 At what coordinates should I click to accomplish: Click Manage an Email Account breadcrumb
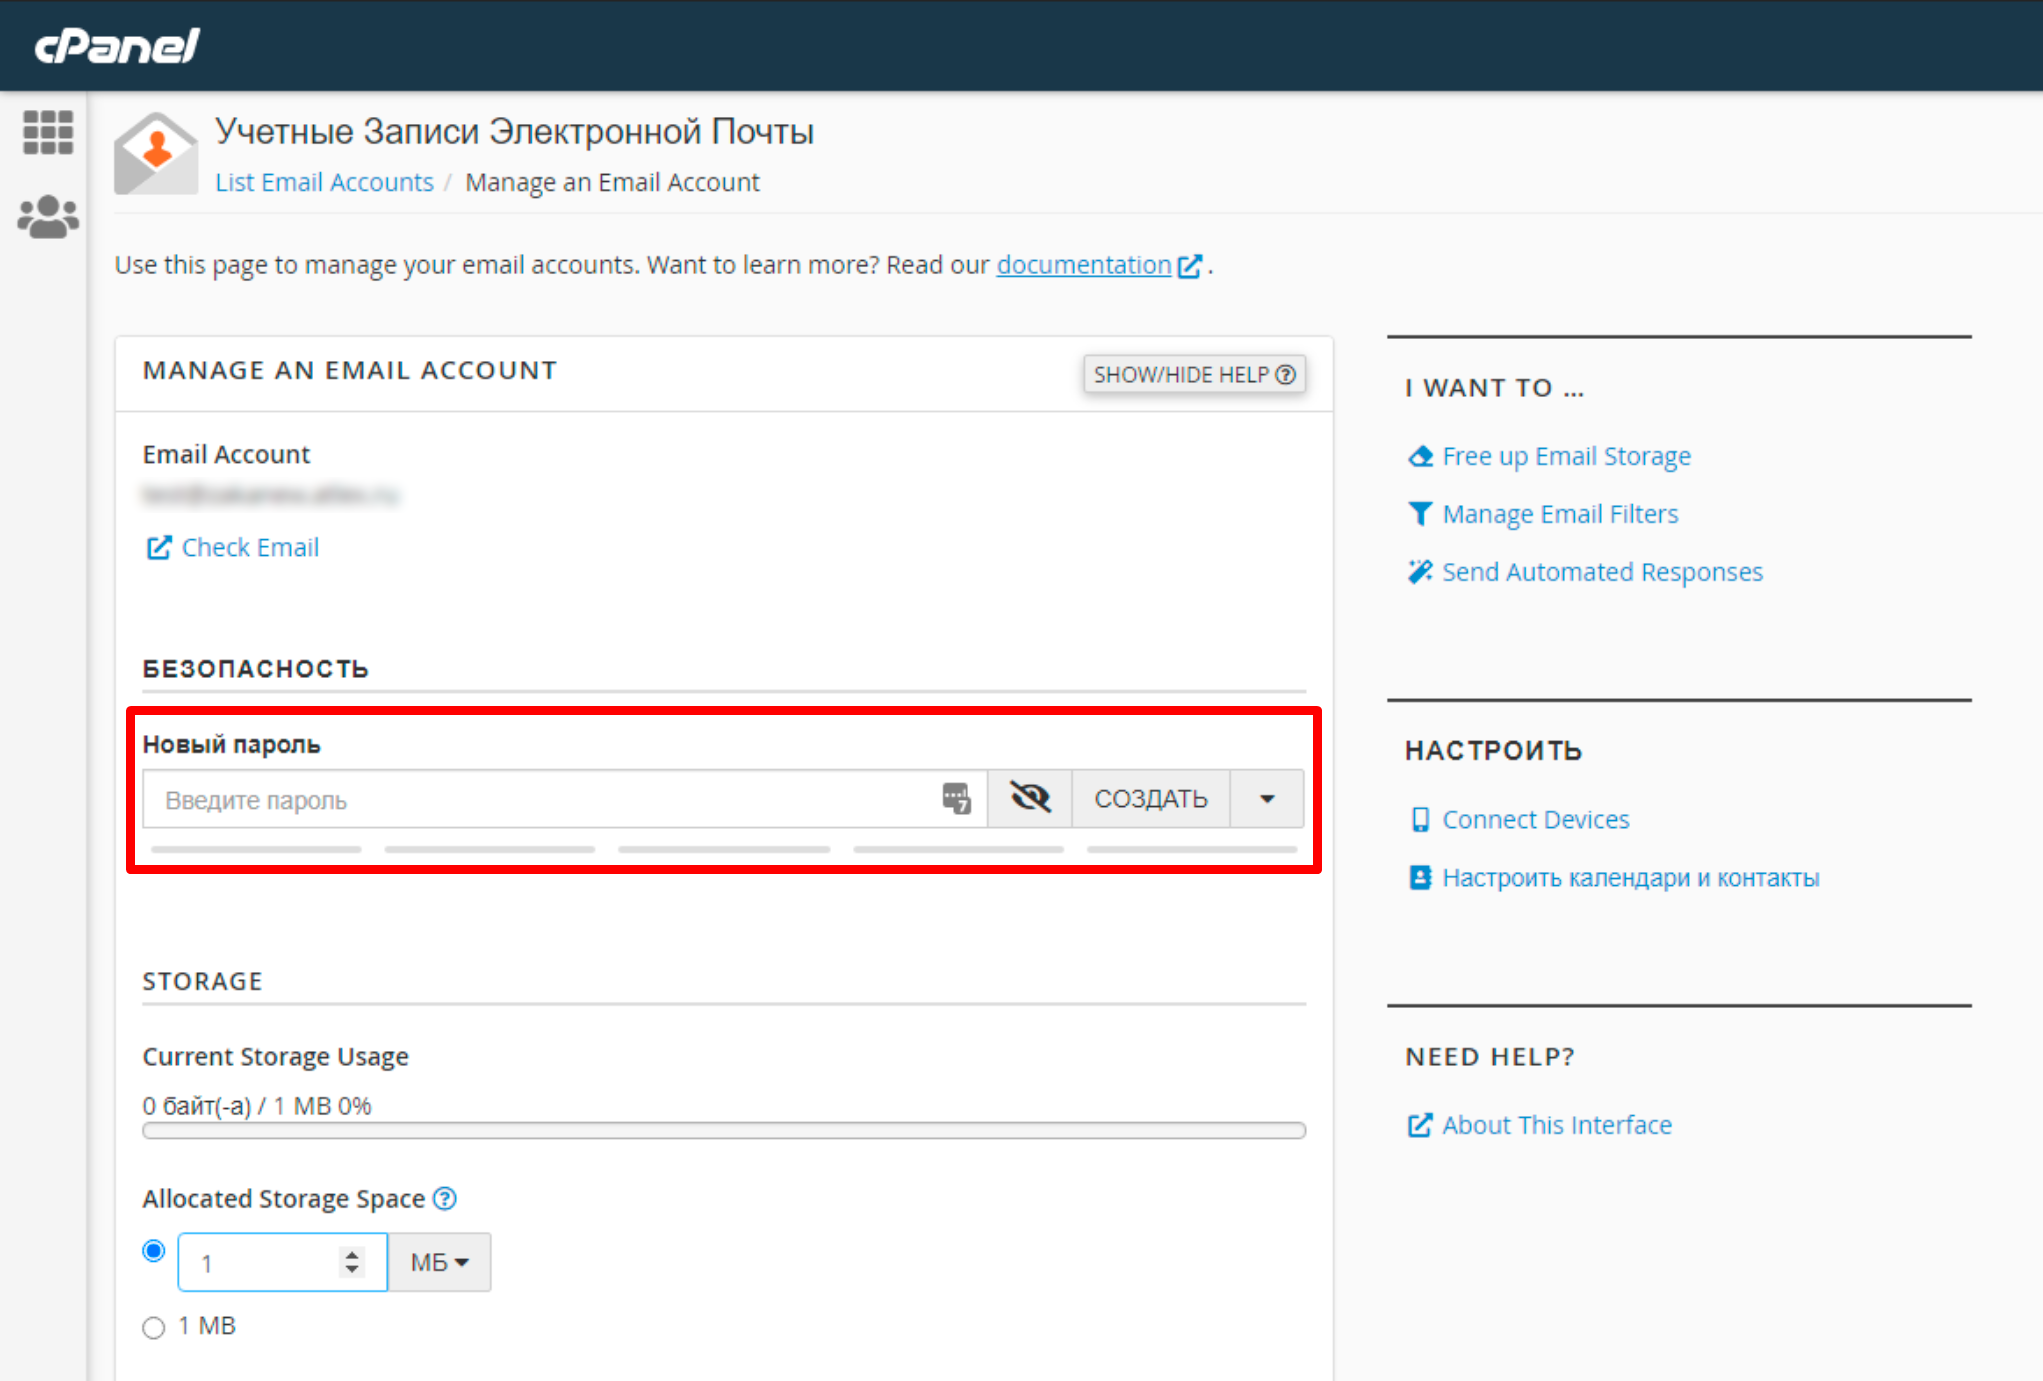click(612, 182)
